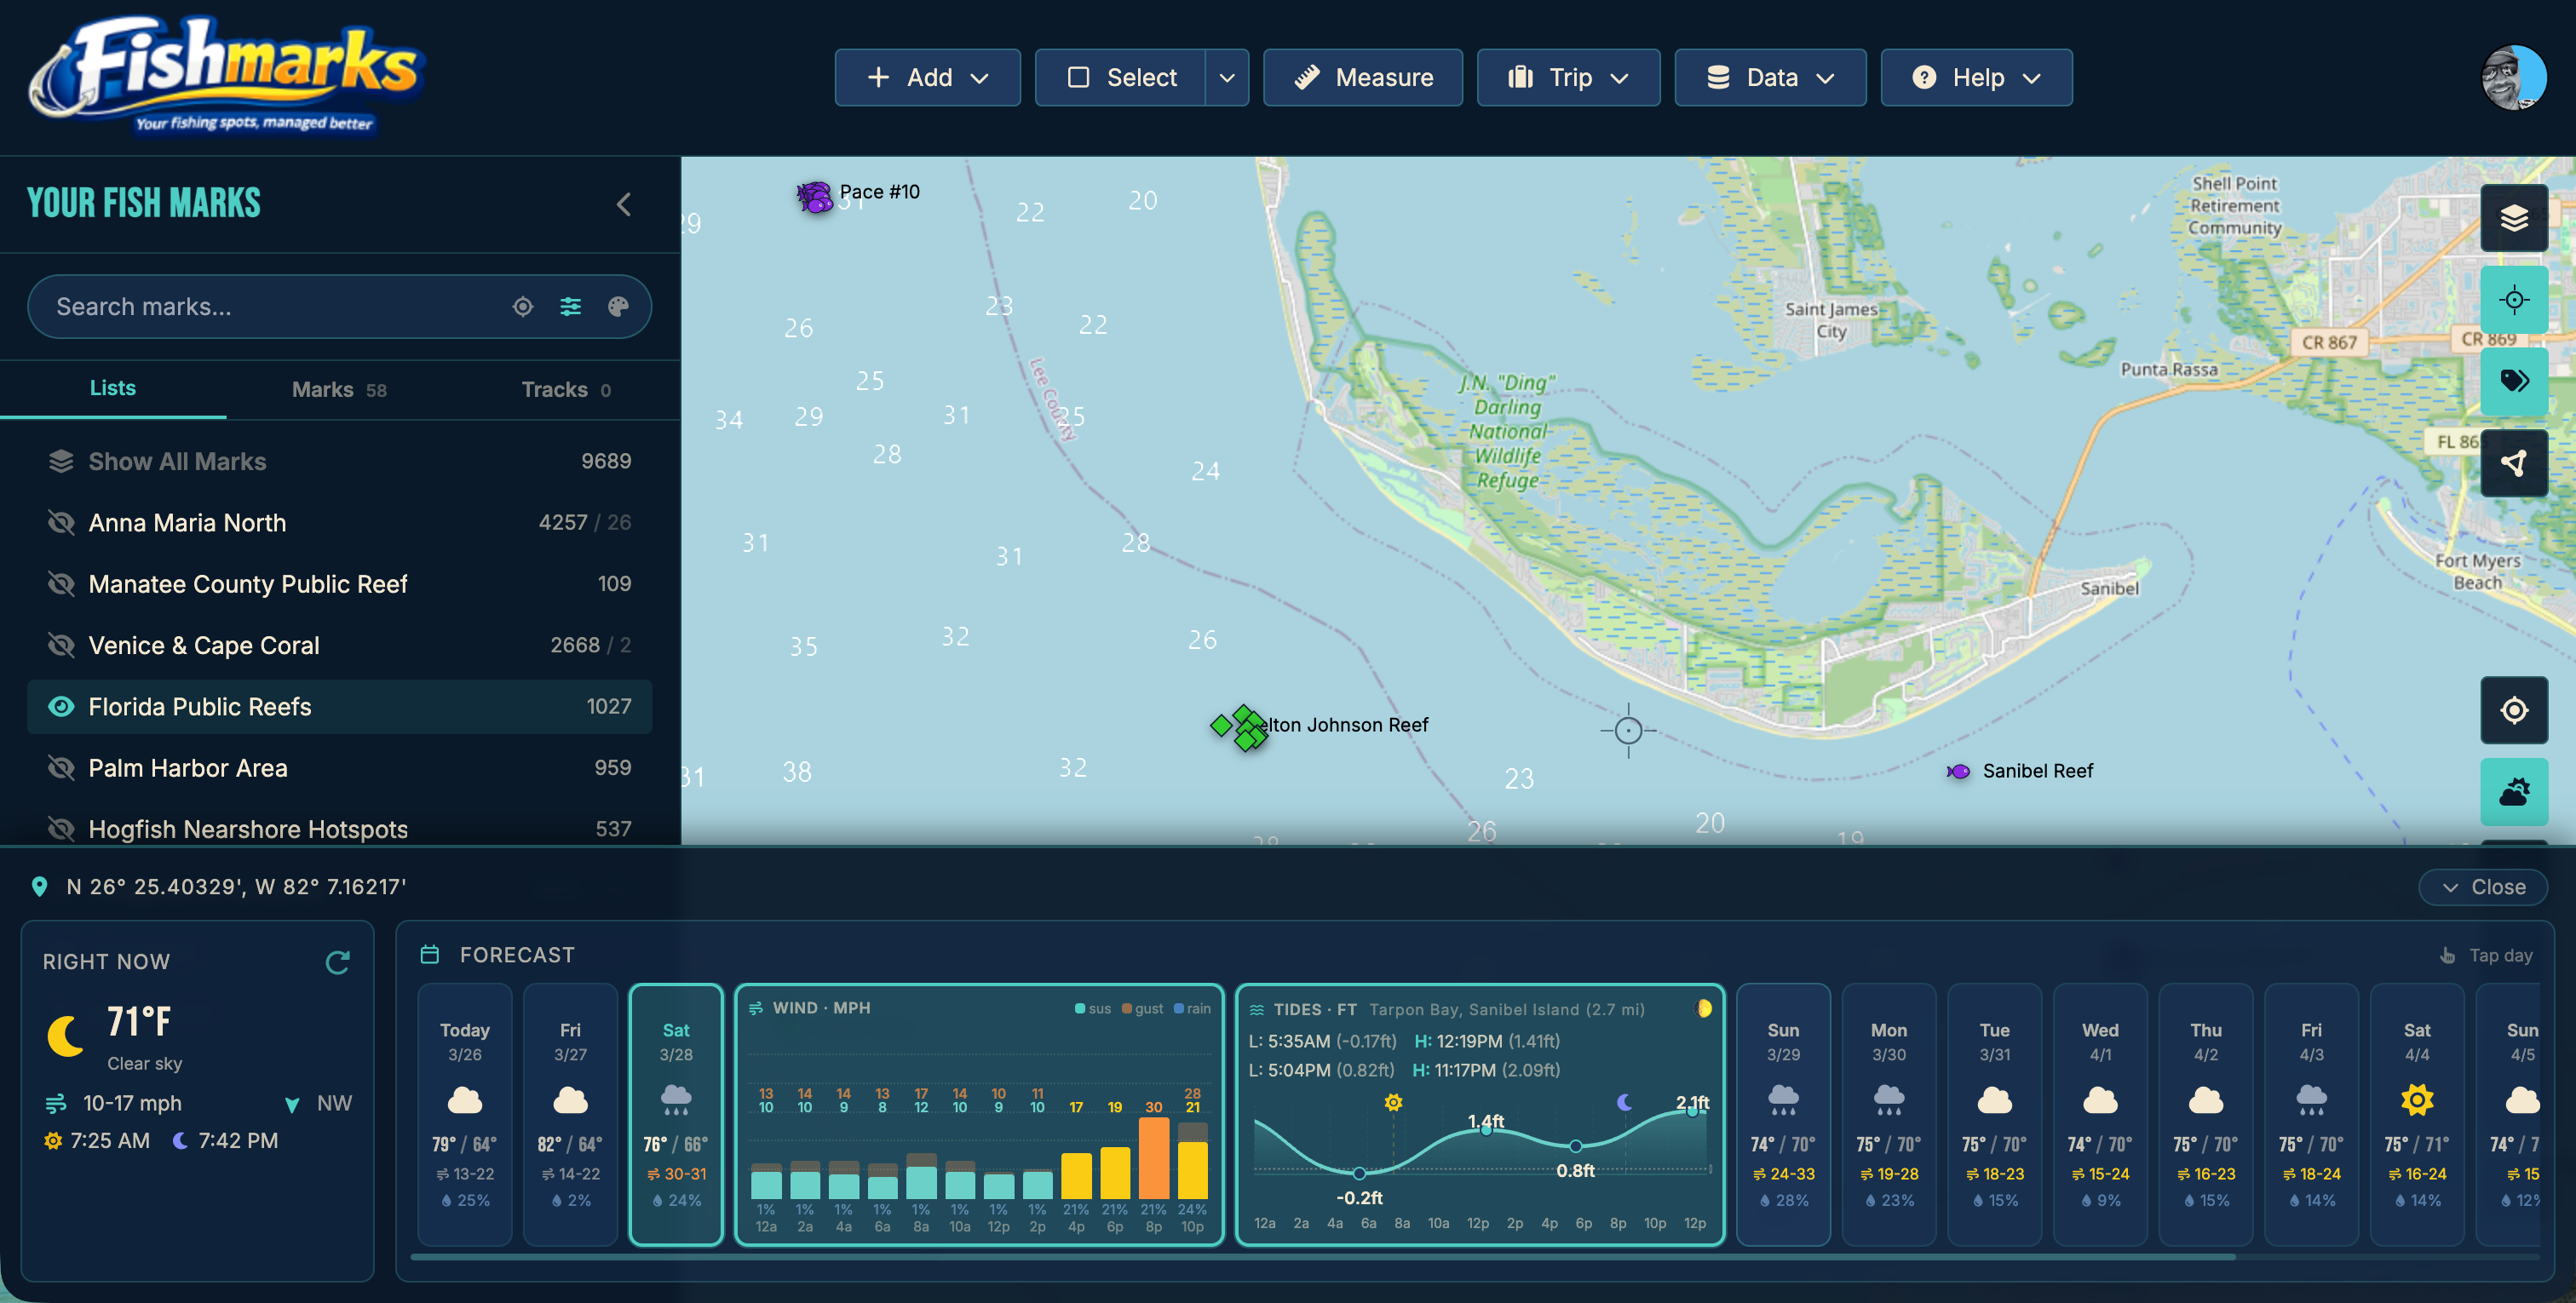This screenshot has width=2576, height=1303.
Task: Select Saturday 3/28 in the forecast strip
Action: coord(676,1113)
